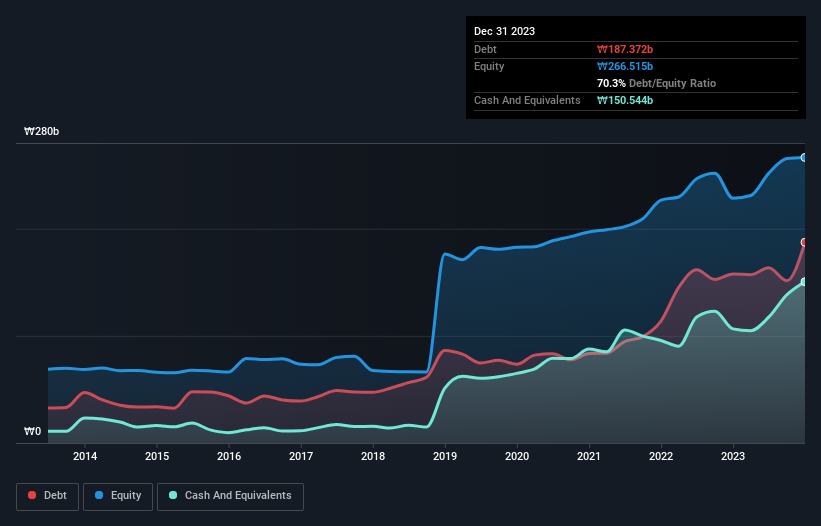821x526 pixels.
Task: Click the blue Equity legend dot
Action: 99,495
